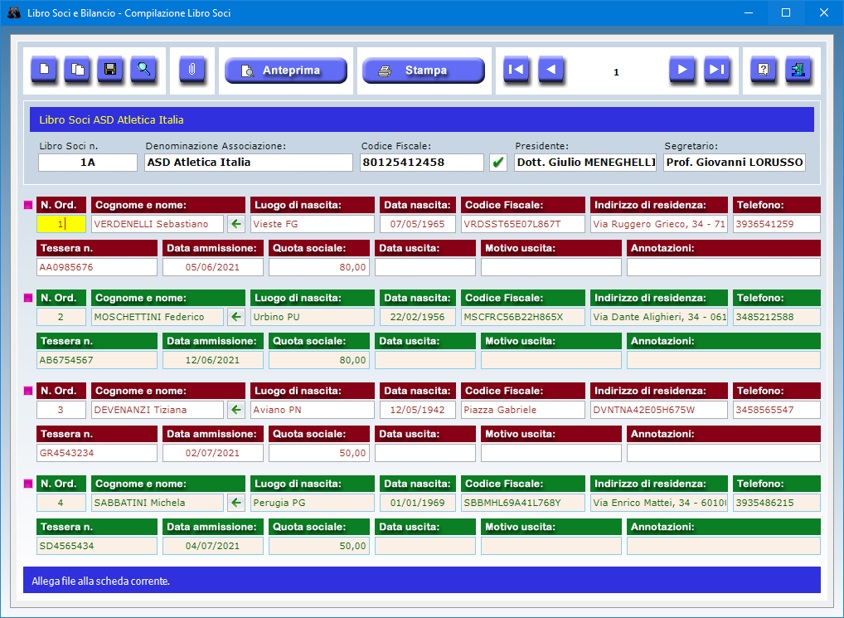Click arrow button beside VERDENELLI Sebastiano
This screenshot has height=618, width=844.
(236, 224)
